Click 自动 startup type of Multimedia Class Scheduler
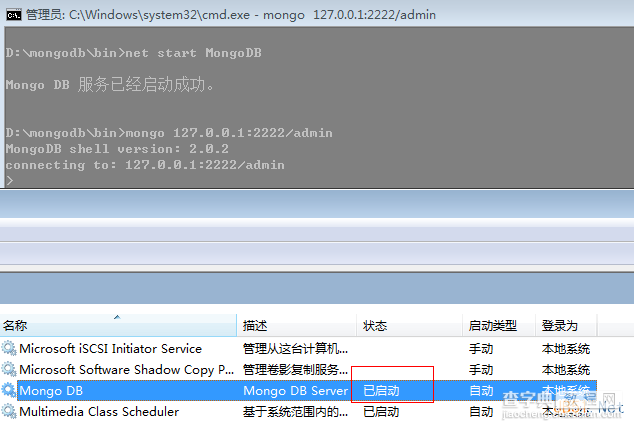This screenshot has width=634, height=421. 481,412
